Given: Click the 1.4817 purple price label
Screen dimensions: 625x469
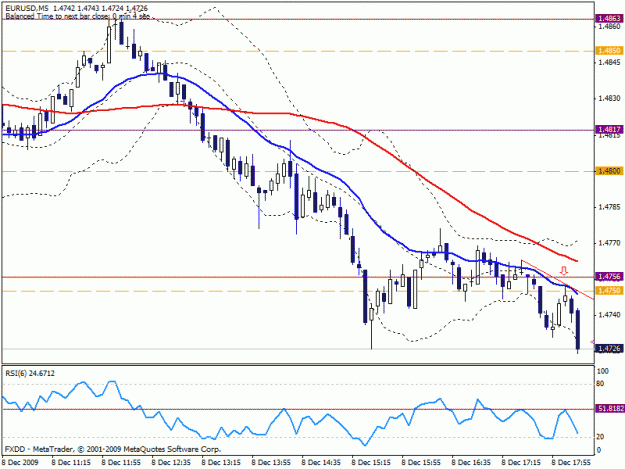Looking at the screenshot, I should coord(609,130).
